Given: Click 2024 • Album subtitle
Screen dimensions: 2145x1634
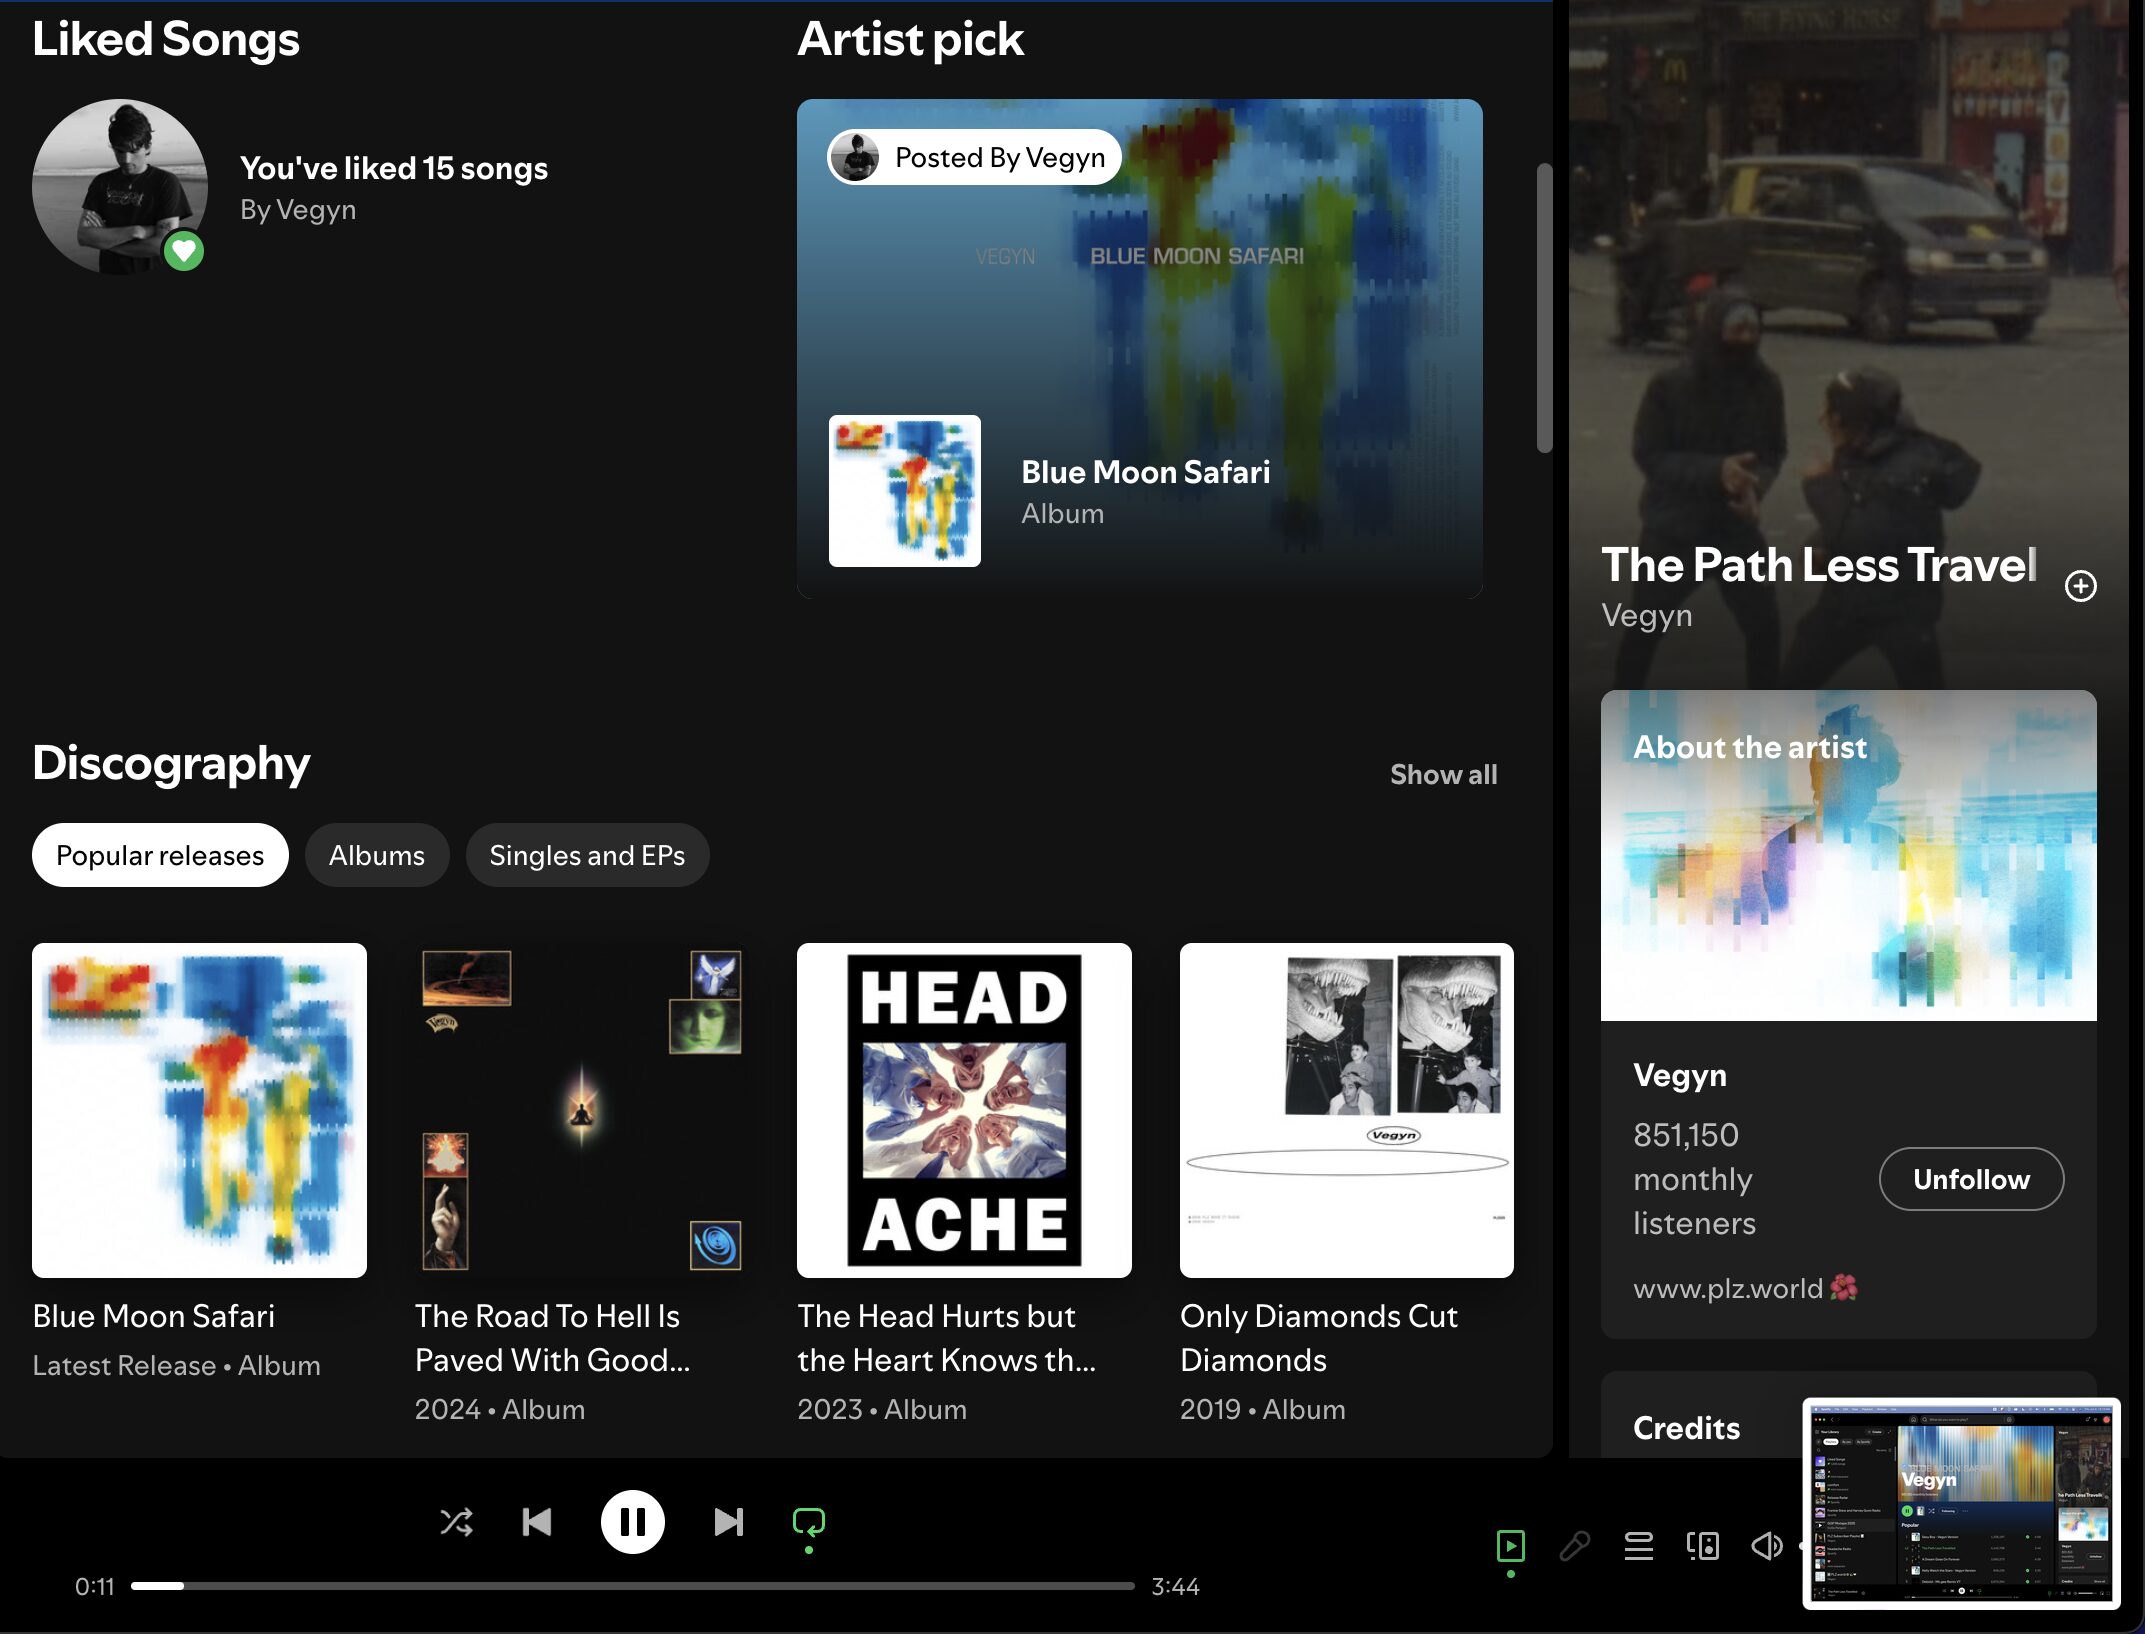Looking at the screenshot, I should pos(500,1409).
